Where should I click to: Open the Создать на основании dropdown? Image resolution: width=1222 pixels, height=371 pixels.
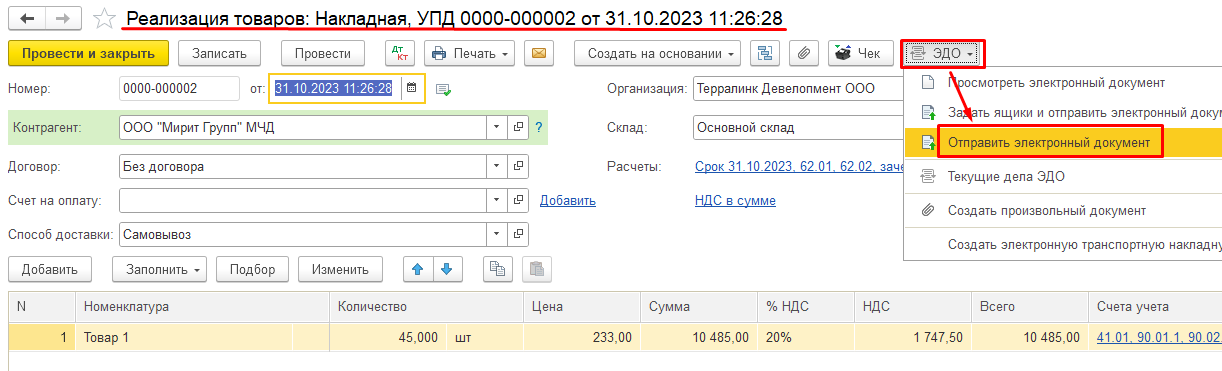657,53
